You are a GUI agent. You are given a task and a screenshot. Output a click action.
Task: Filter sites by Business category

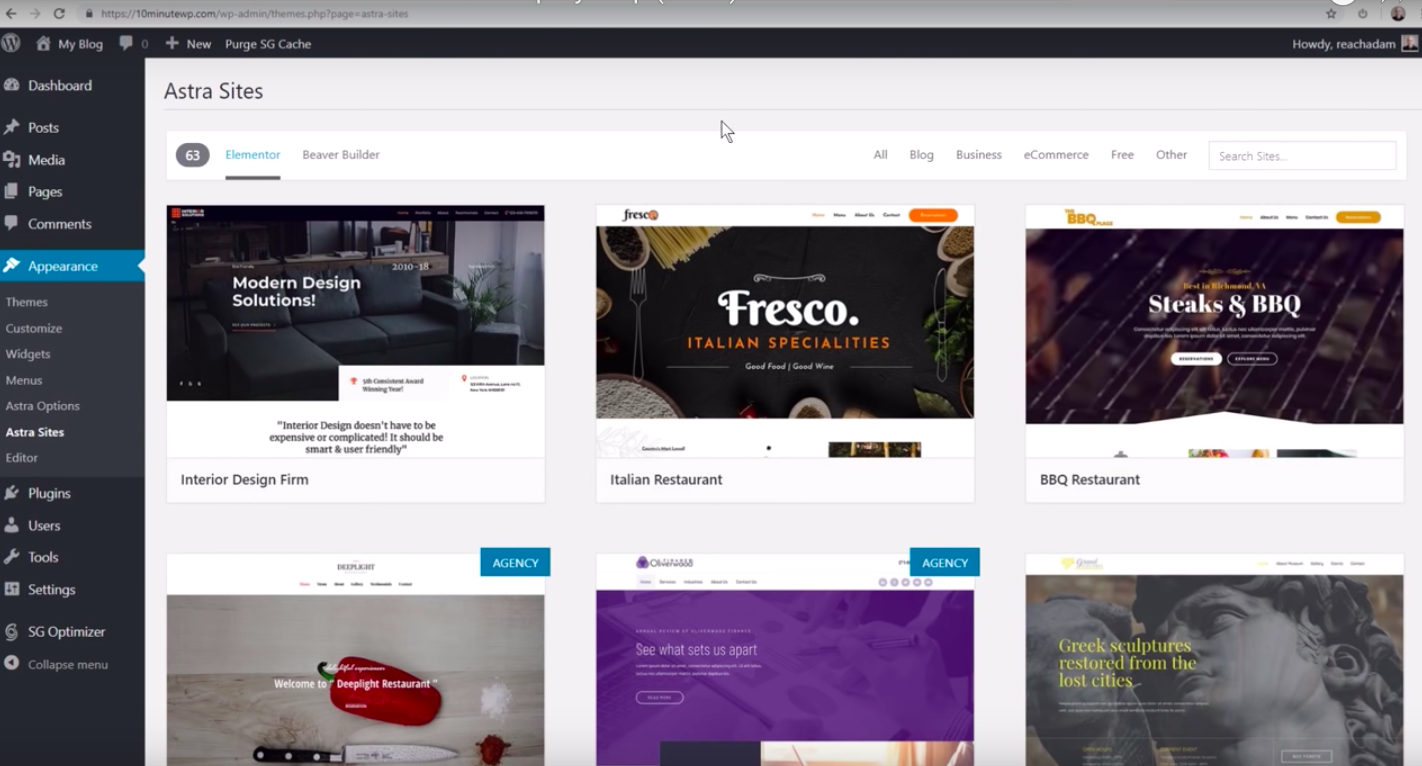[x=978, y=155]
